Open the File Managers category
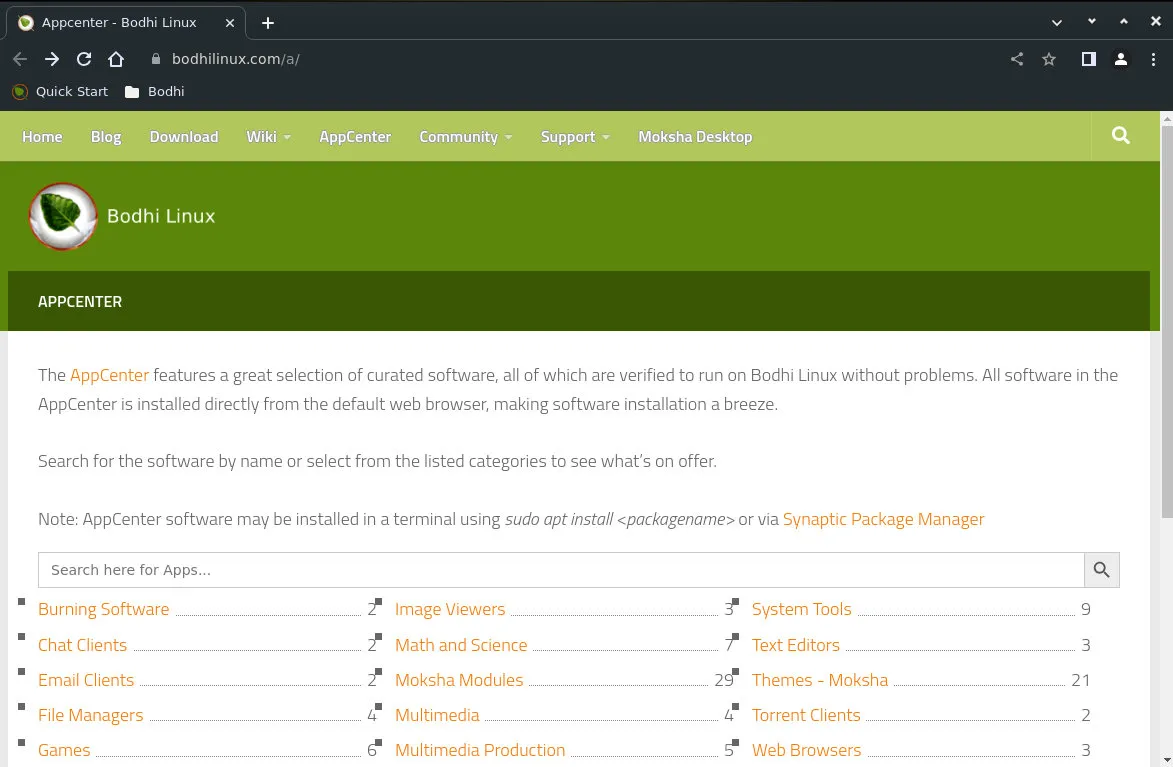Screen dimensions: 1173x767 pos(91,715)
